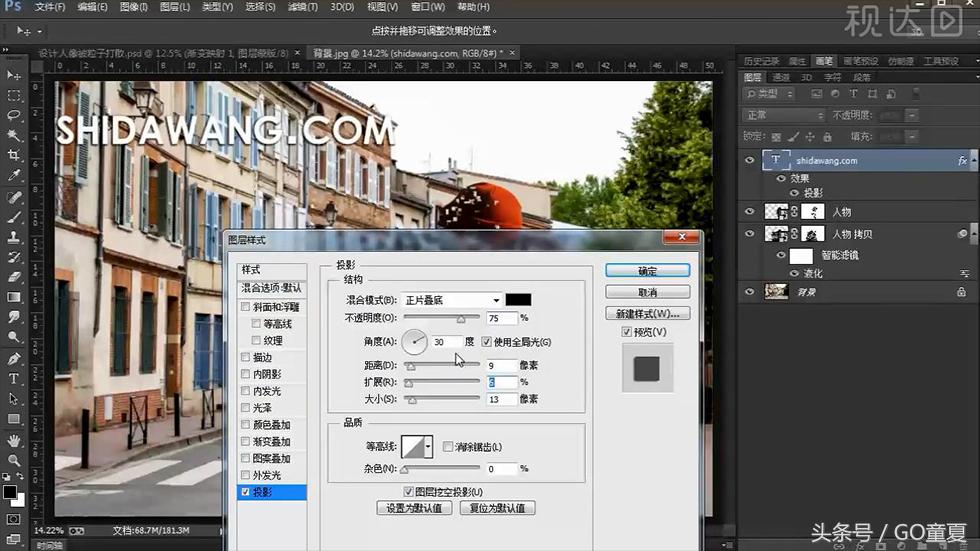The height and width of the screenshot is (551, 980).
Task: Click 确定 button in 图层样式 dialog
Action: pyautogui.click(x=648, y=271)
